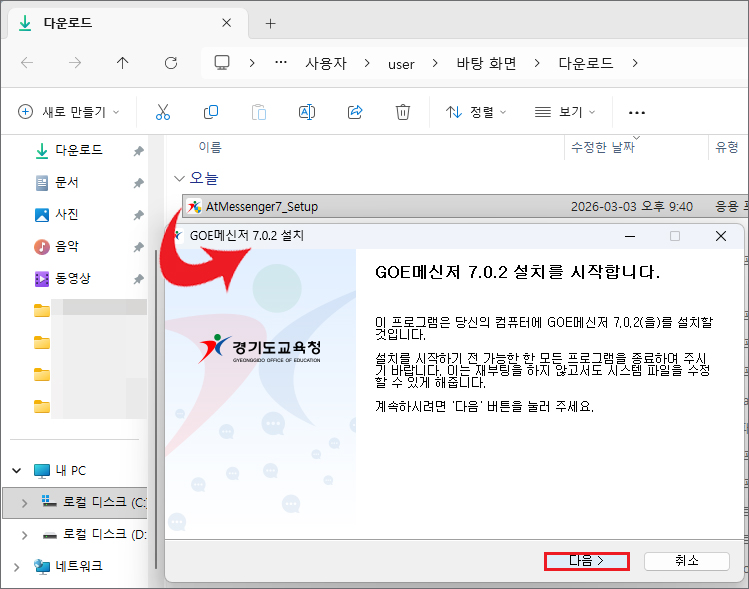Select the AtMessenger7_Setup file
This screenshot has width=749, height=589.
[261, 207]
